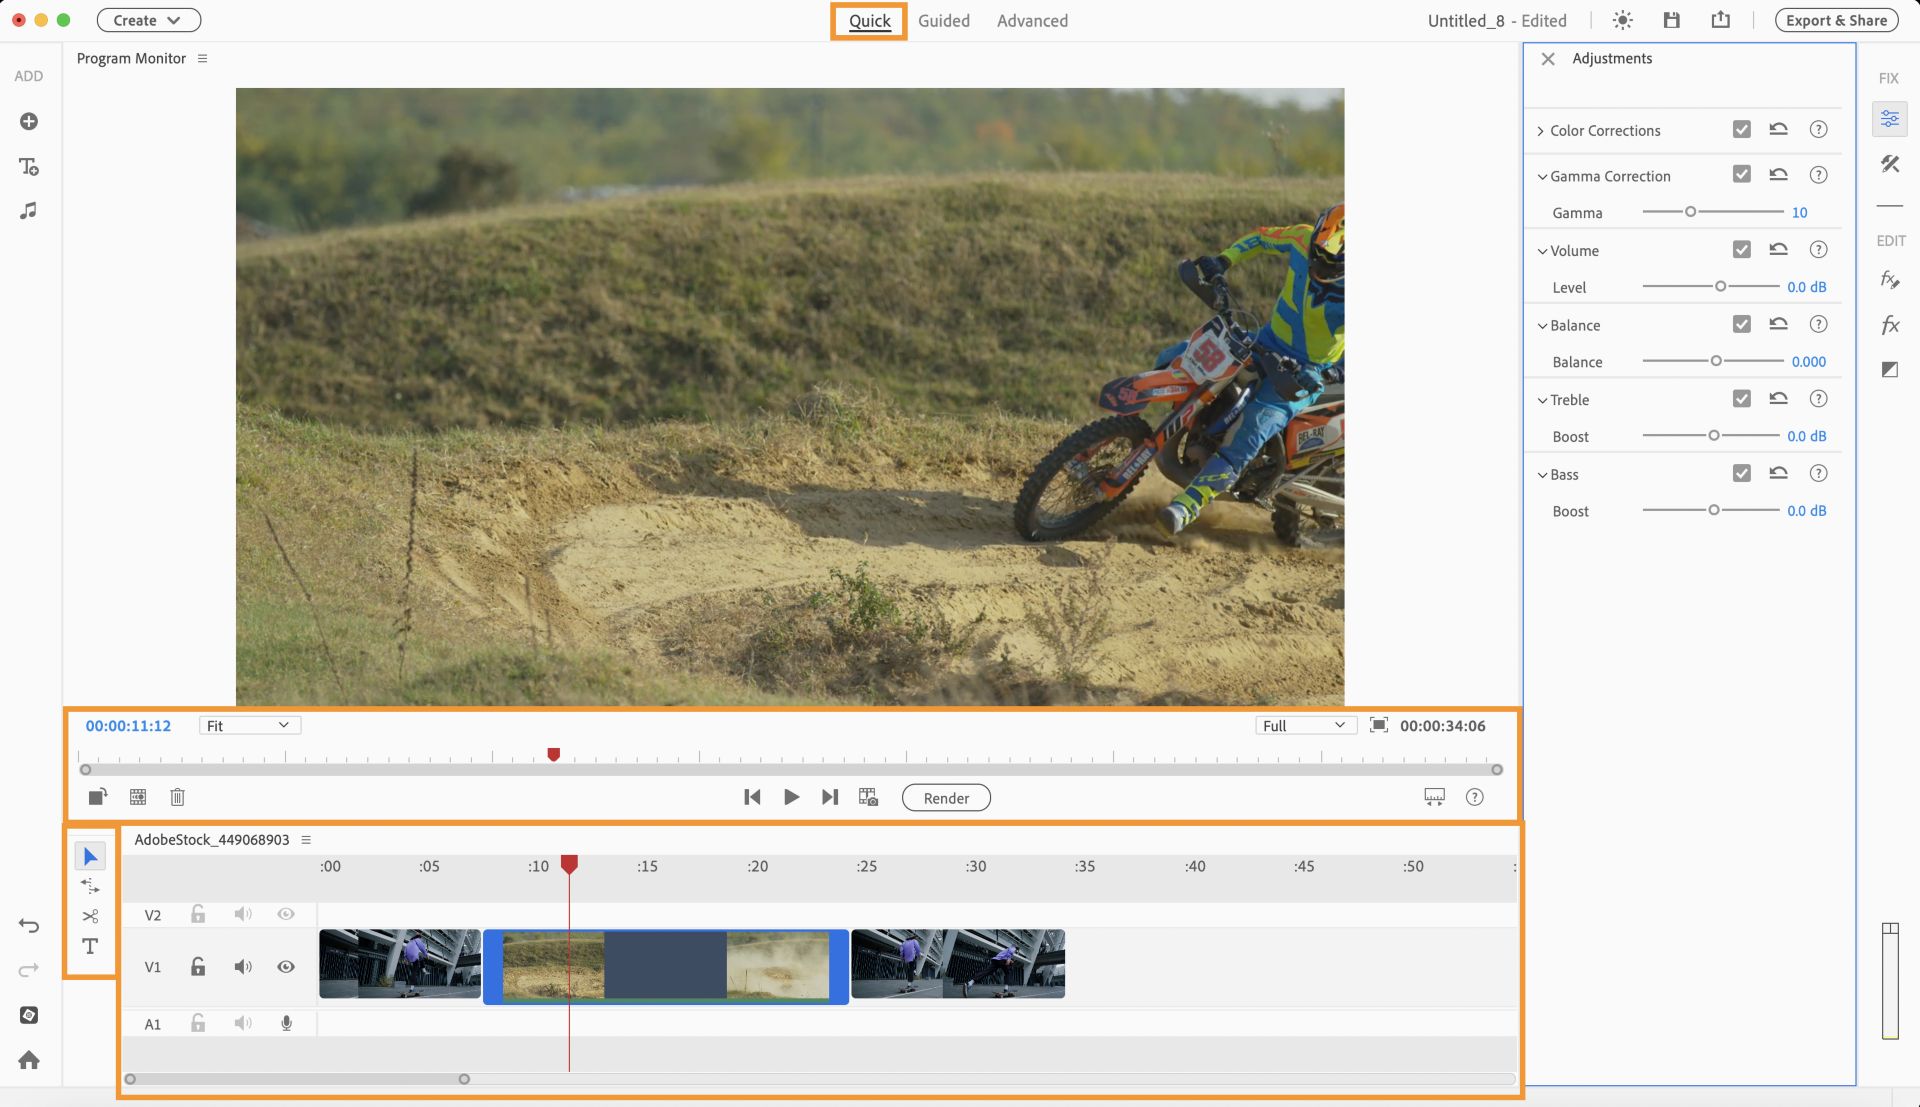1920x1107 pixels.
Task: Go to the Home screen icon
Action: (29, 1060)
